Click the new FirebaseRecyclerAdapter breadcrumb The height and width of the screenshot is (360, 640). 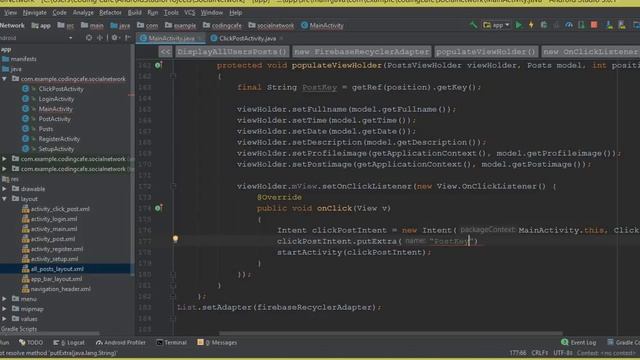(x=362, y=52)
